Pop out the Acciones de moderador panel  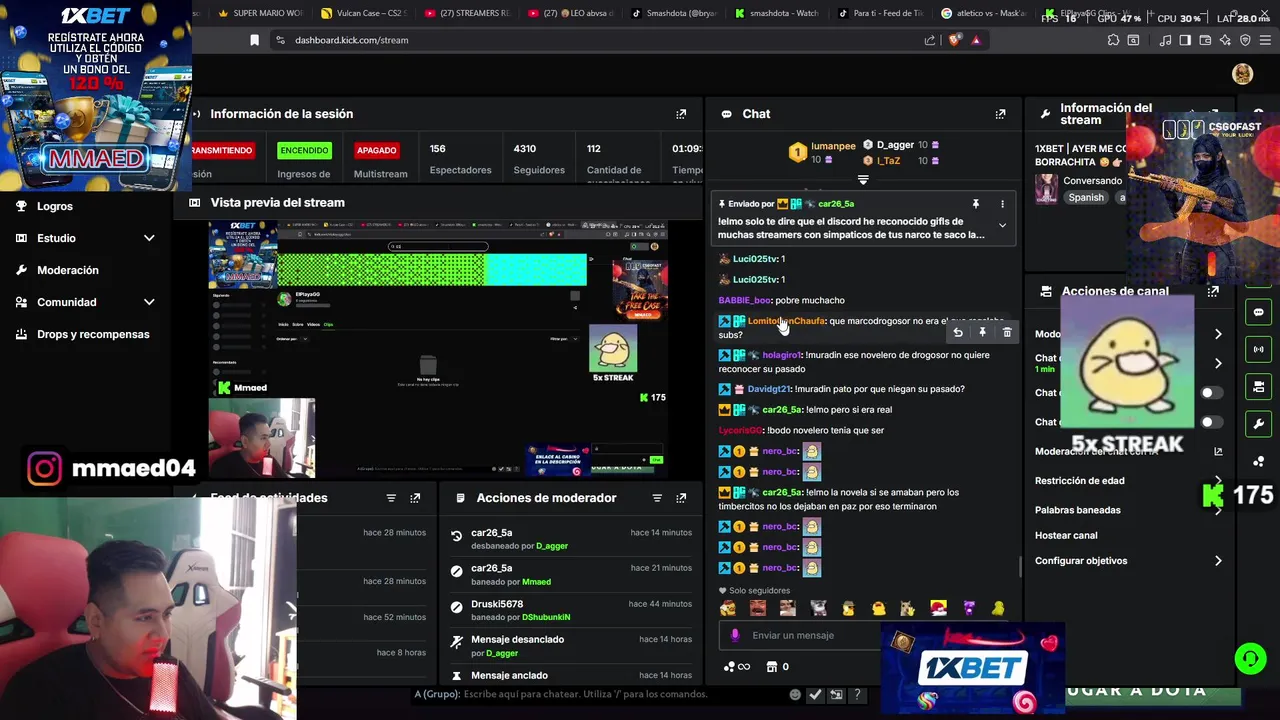(681, 498)
